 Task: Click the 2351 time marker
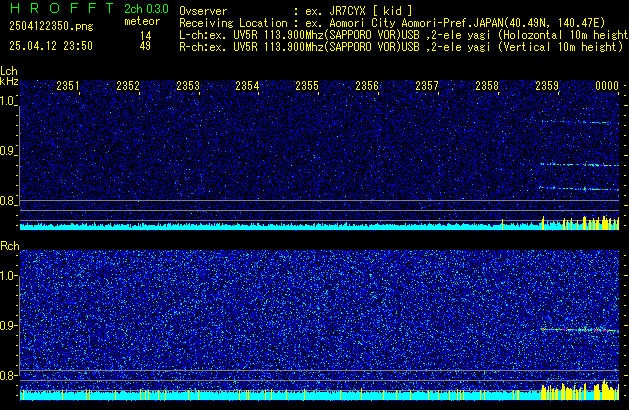click(67, 86)
